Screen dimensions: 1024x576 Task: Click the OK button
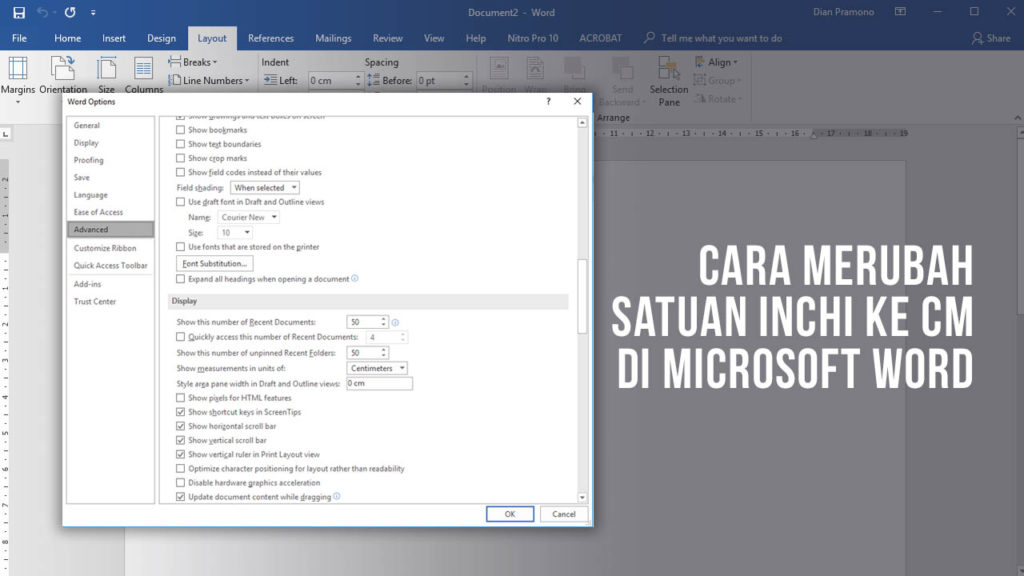pos(510,514)
